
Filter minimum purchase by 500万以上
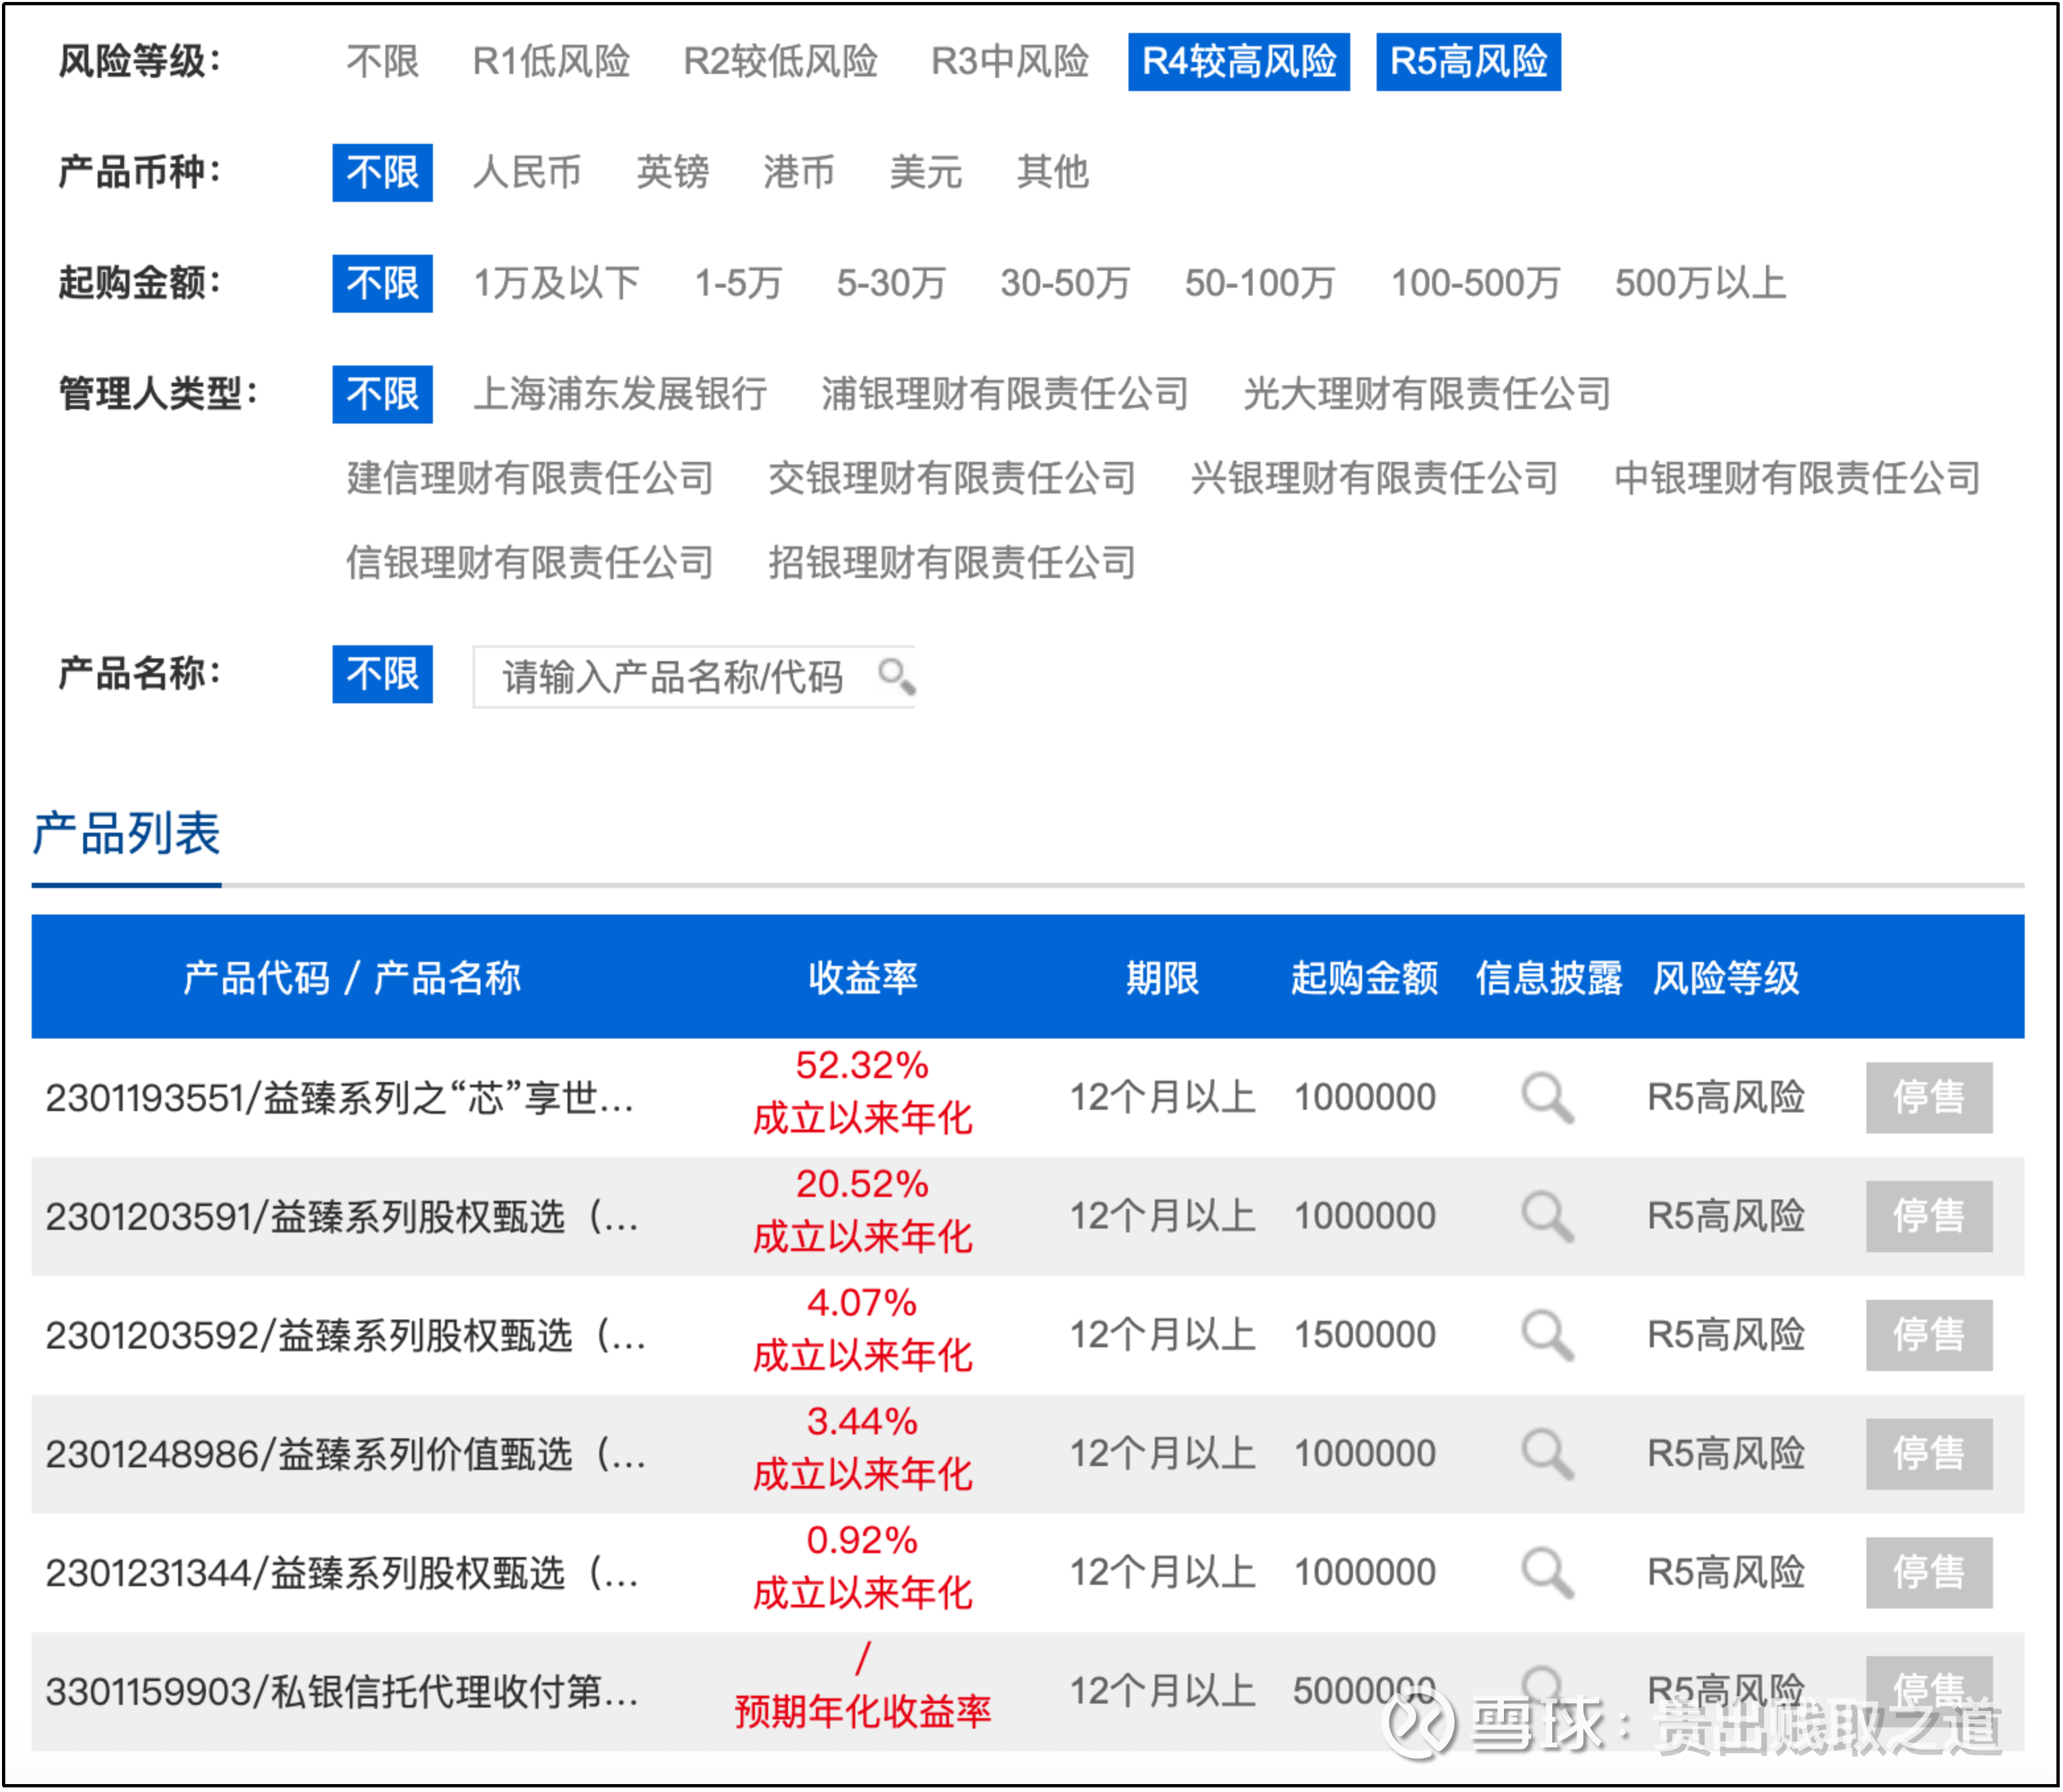(1699, 284)
